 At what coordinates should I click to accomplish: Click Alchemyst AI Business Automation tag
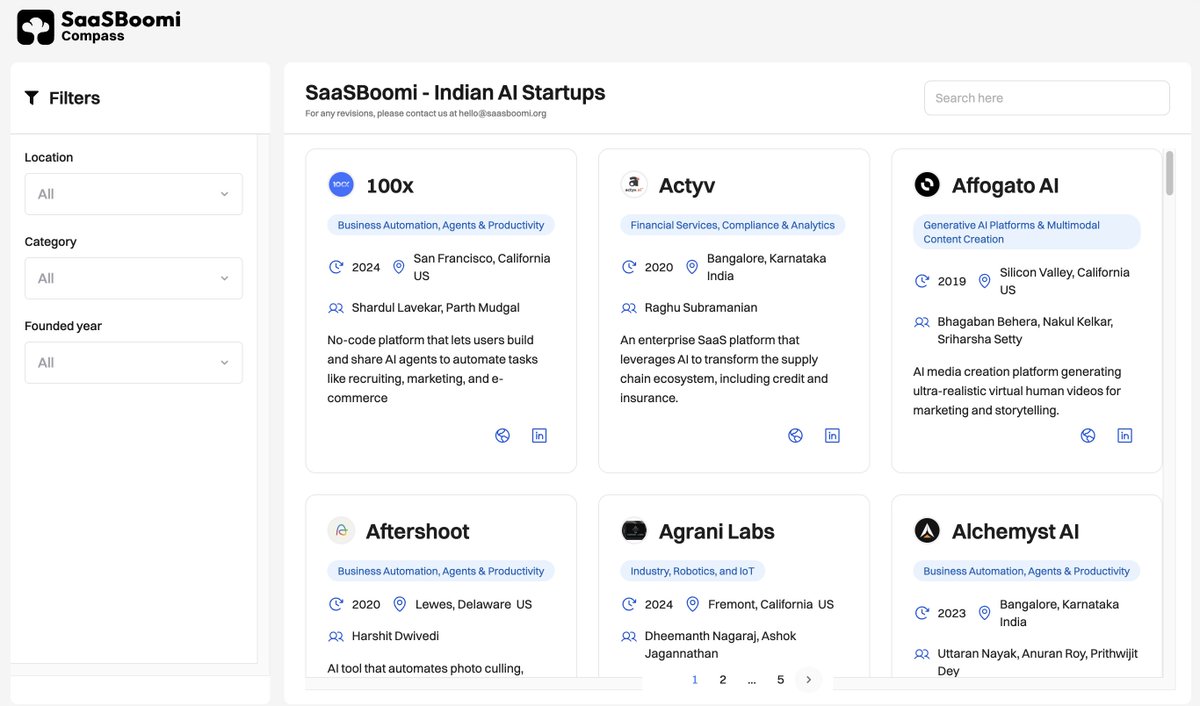(1027, 571)
